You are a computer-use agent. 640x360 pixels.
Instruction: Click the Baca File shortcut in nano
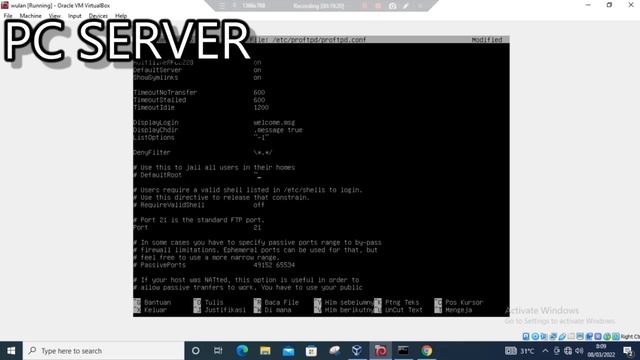(x=276, y=302)
